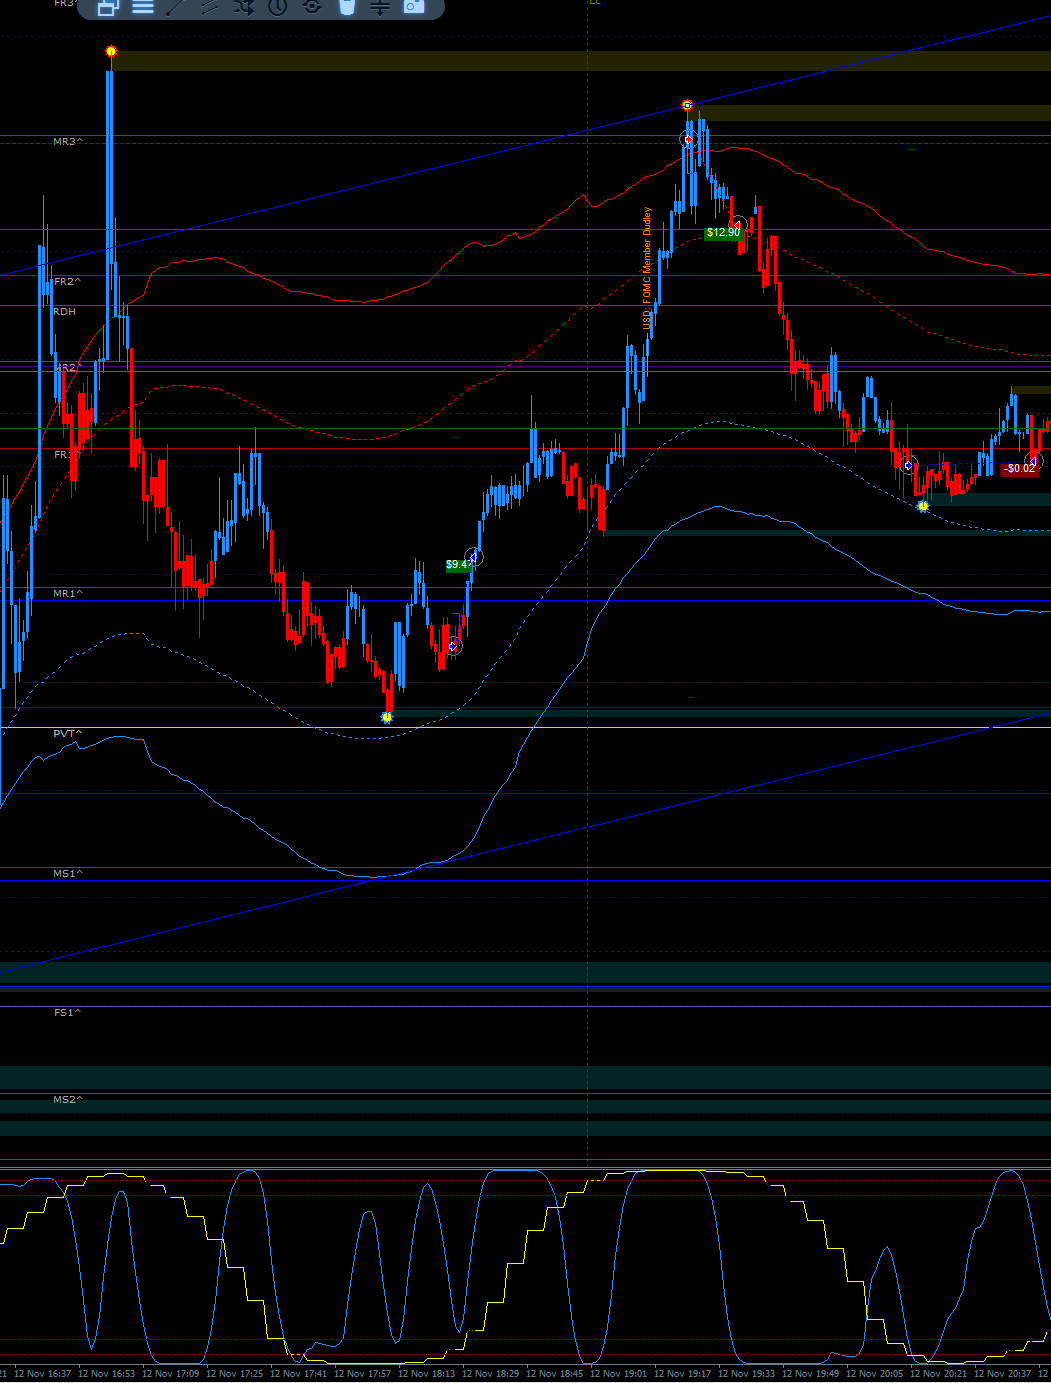
Task: Click the trade exit marker beside $12.90
Action: (738, 225)
